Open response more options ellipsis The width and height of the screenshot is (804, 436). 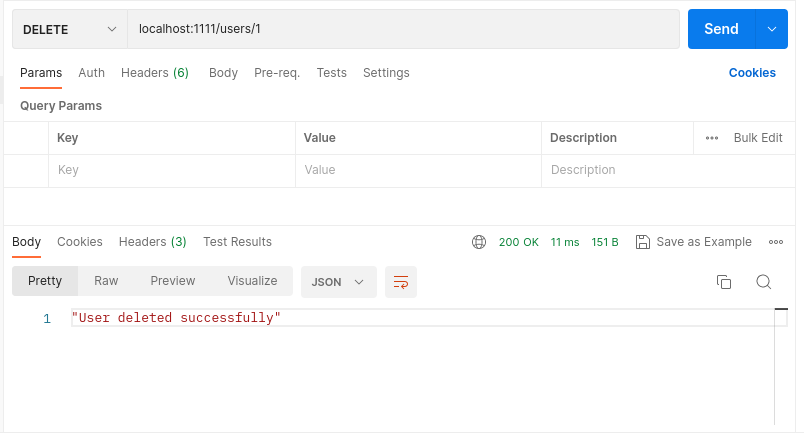776,242
